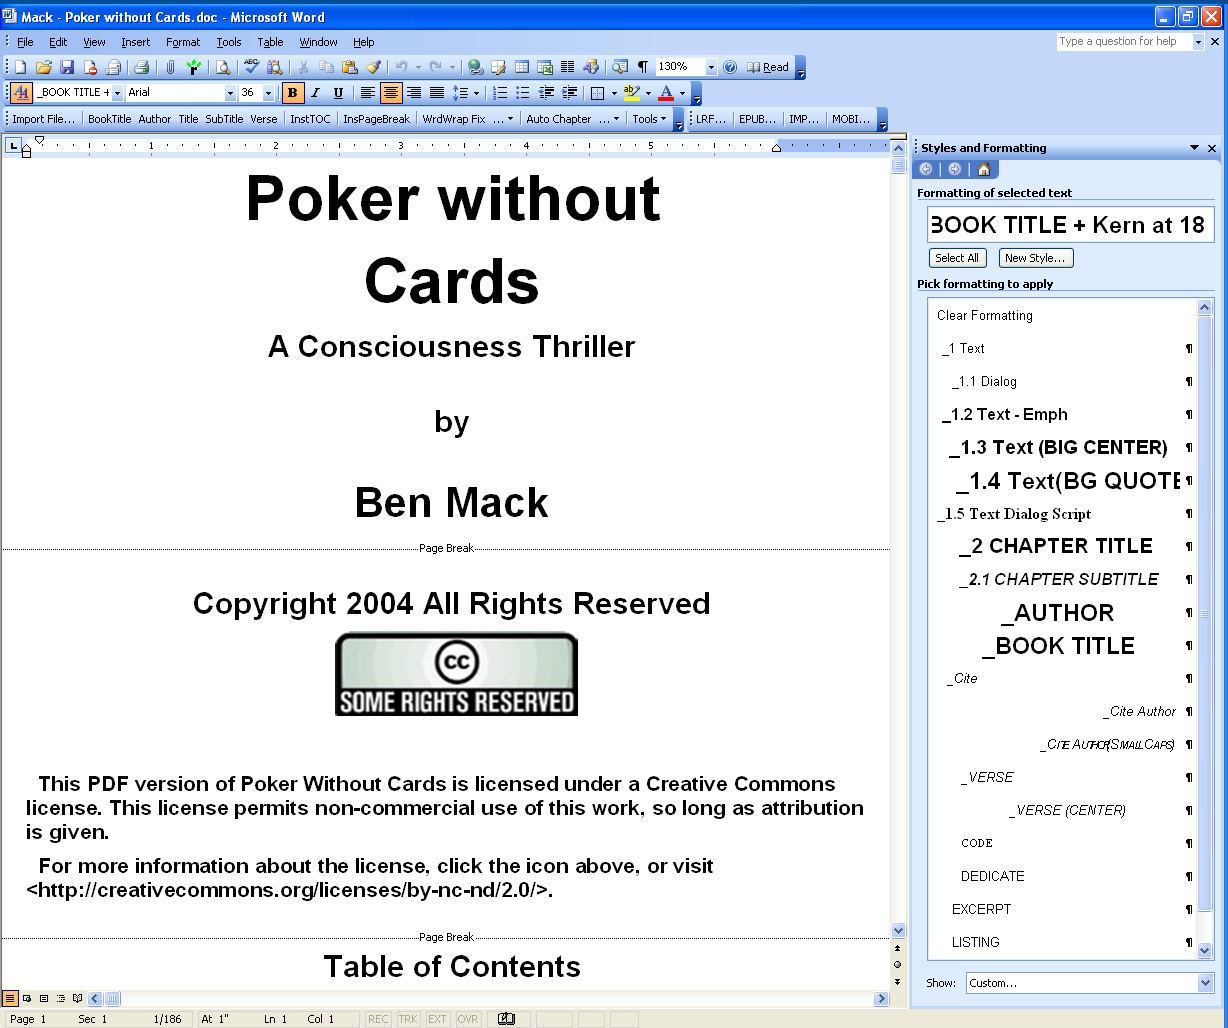Switch to Outline view button
This screenshot has height=1028, width=1228.
click(61, 998)
